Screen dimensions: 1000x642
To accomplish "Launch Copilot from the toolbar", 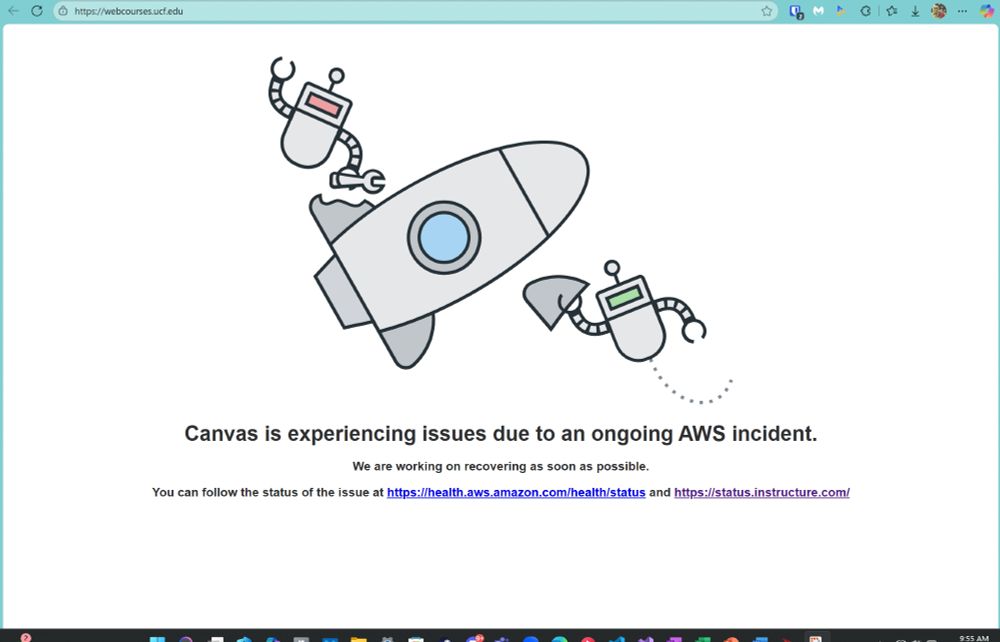I will (x=987, y=11).
